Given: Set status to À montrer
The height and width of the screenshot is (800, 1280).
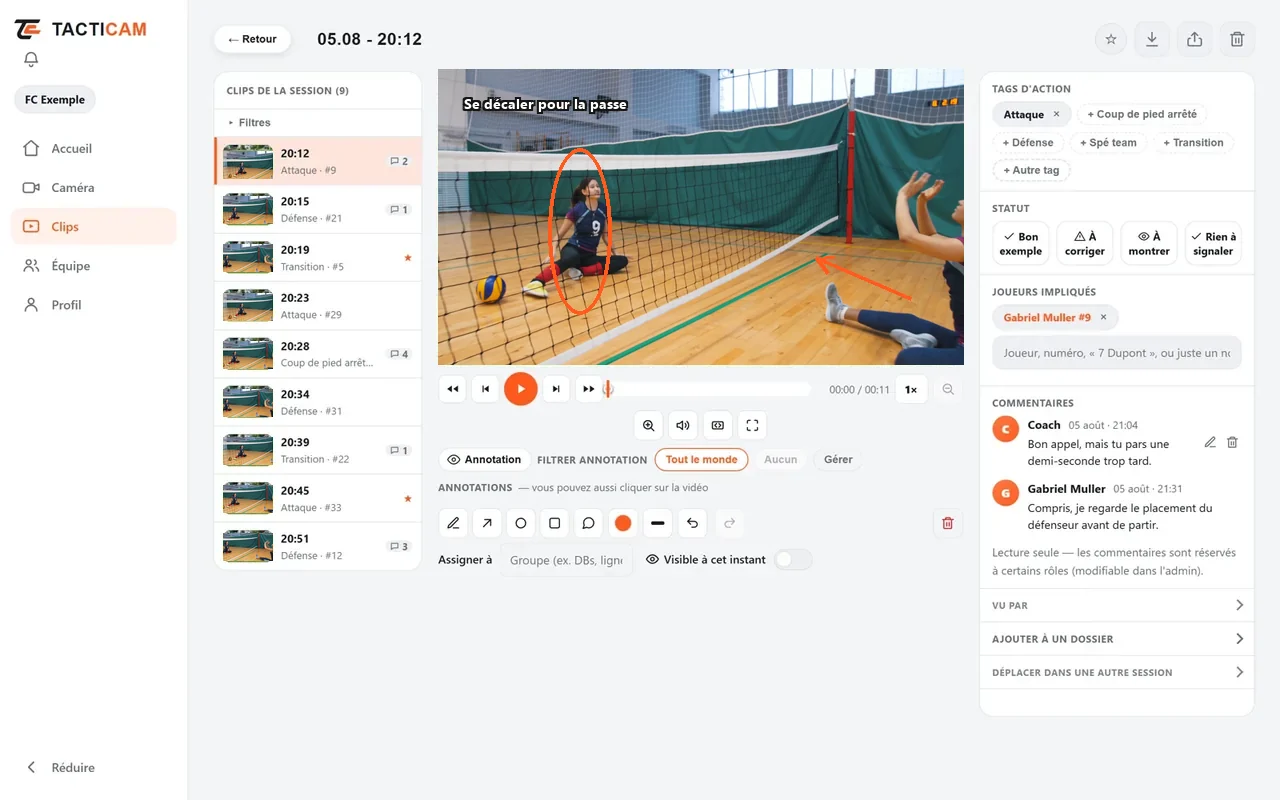Looking at the screenshot, I should pos(1149,244).
